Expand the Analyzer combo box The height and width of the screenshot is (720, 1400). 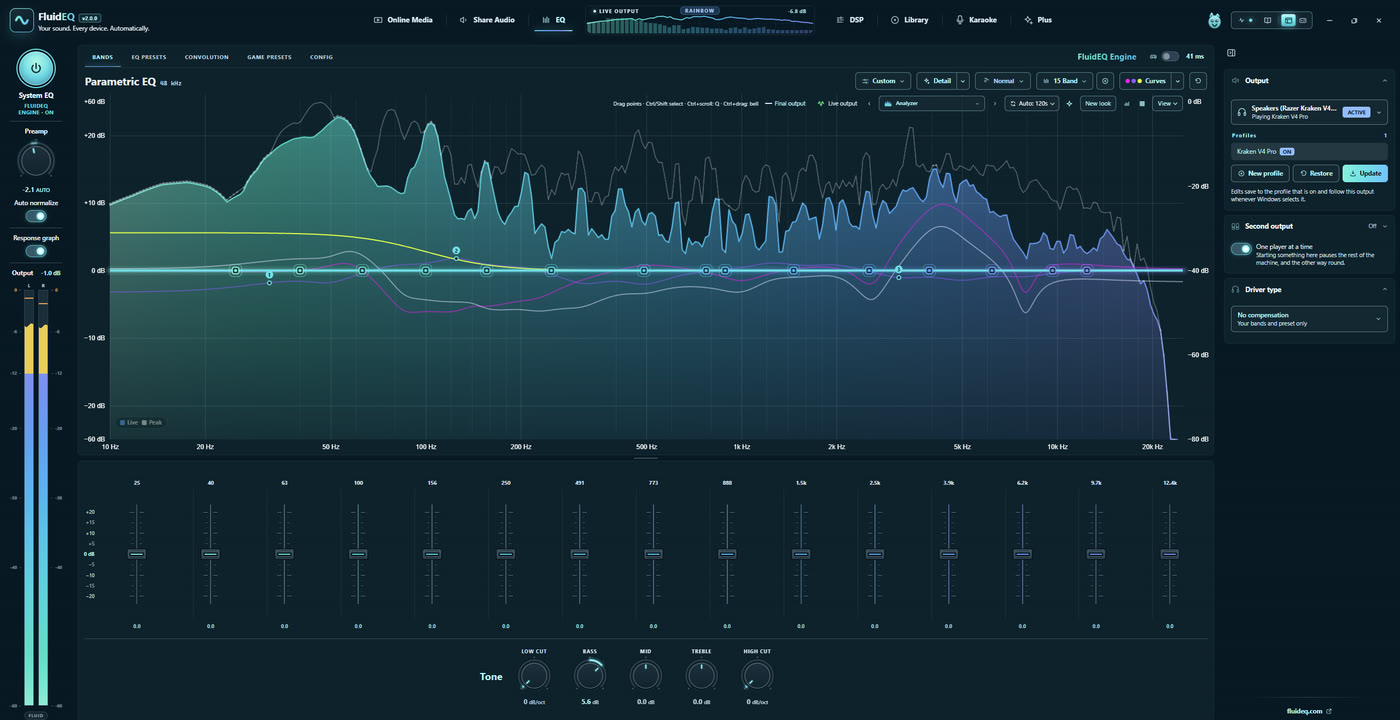[932, 103]
